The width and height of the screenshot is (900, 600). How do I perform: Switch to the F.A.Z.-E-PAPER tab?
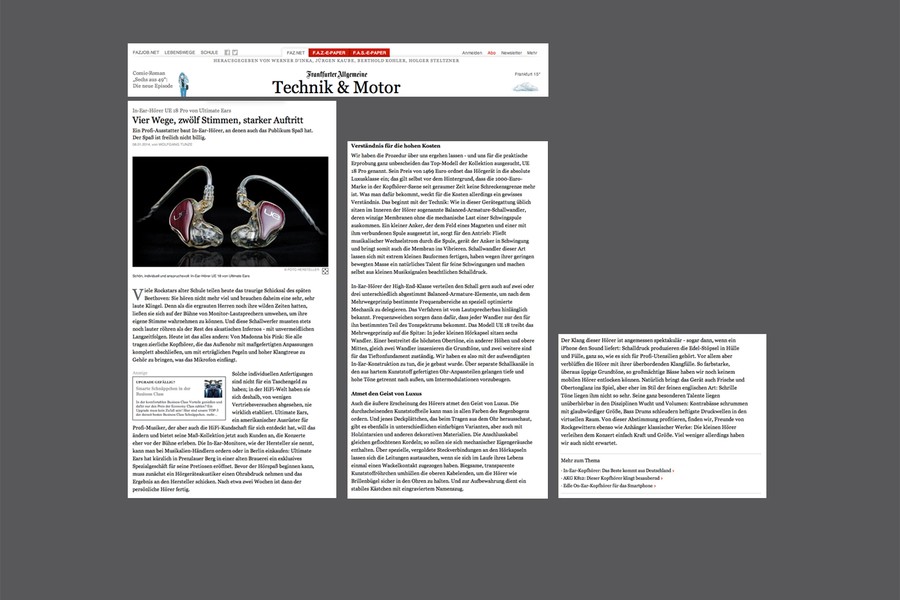pos(329,53)
